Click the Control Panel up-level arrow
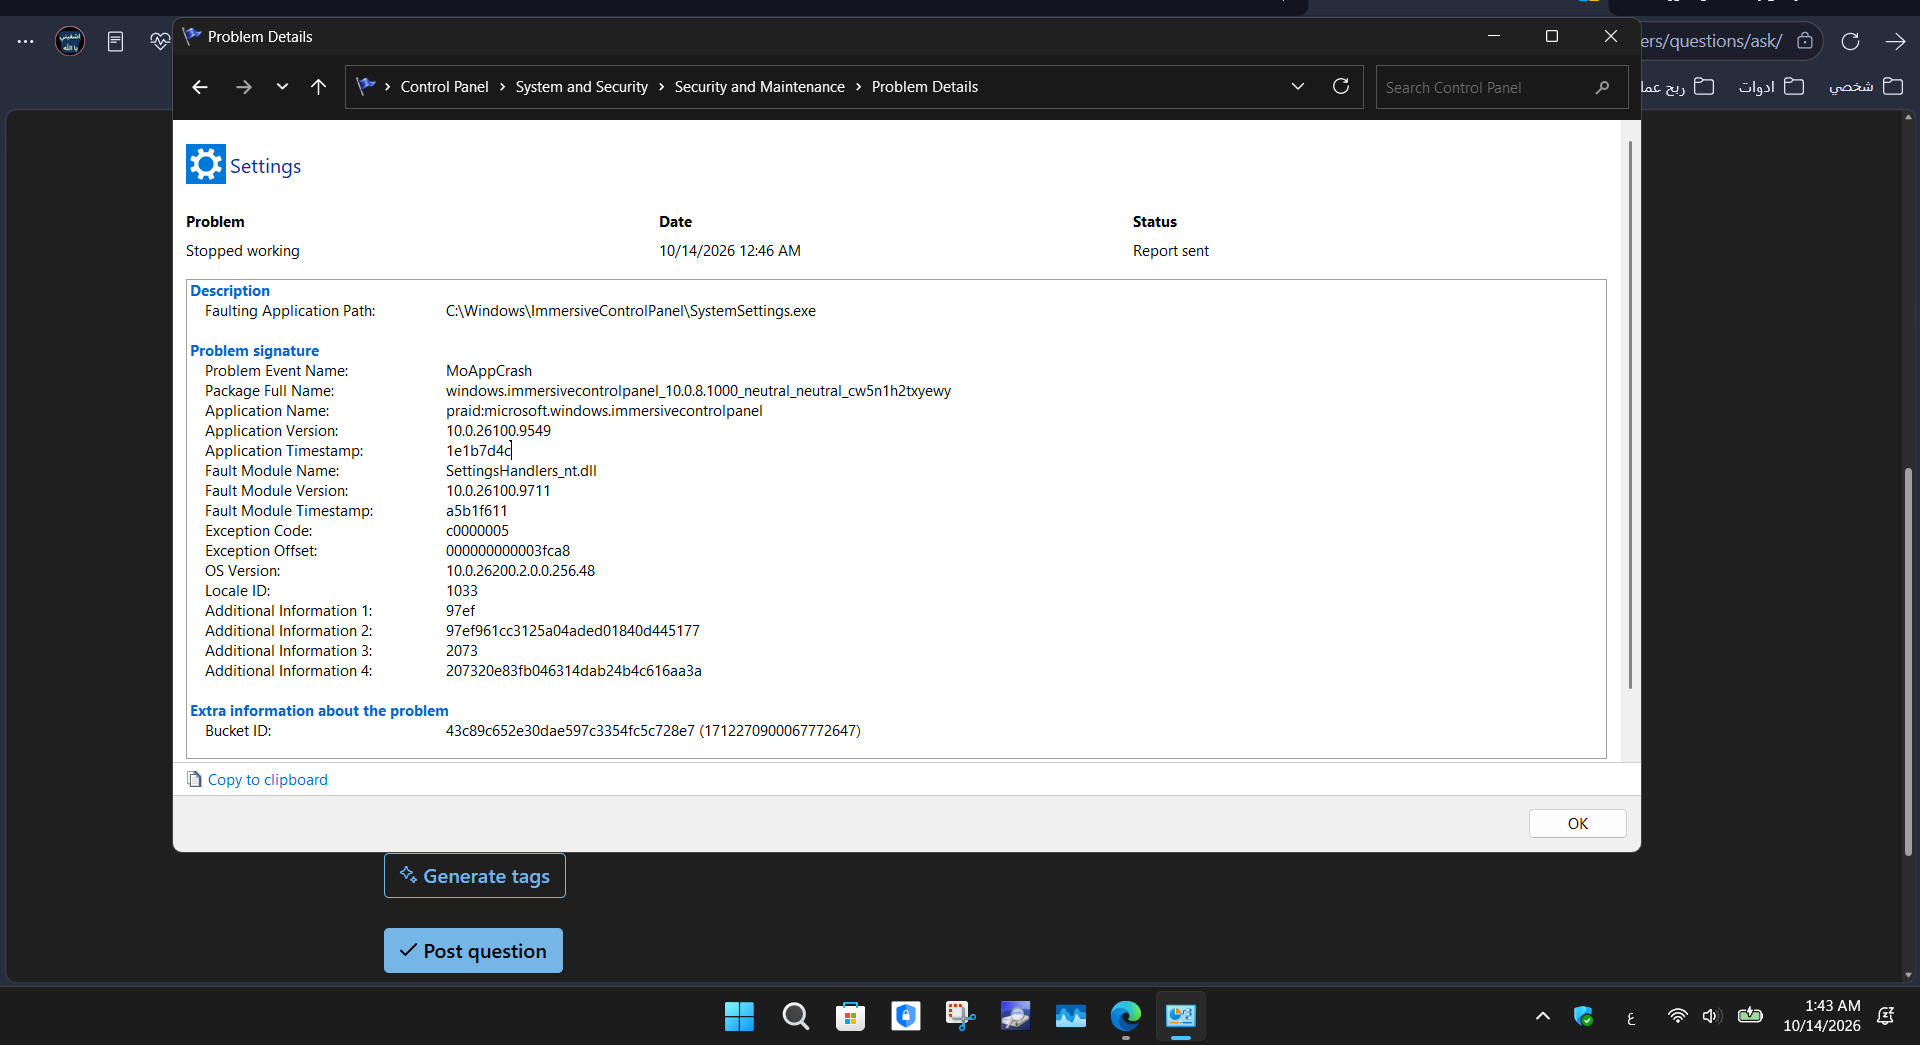 tap(318, 87)
